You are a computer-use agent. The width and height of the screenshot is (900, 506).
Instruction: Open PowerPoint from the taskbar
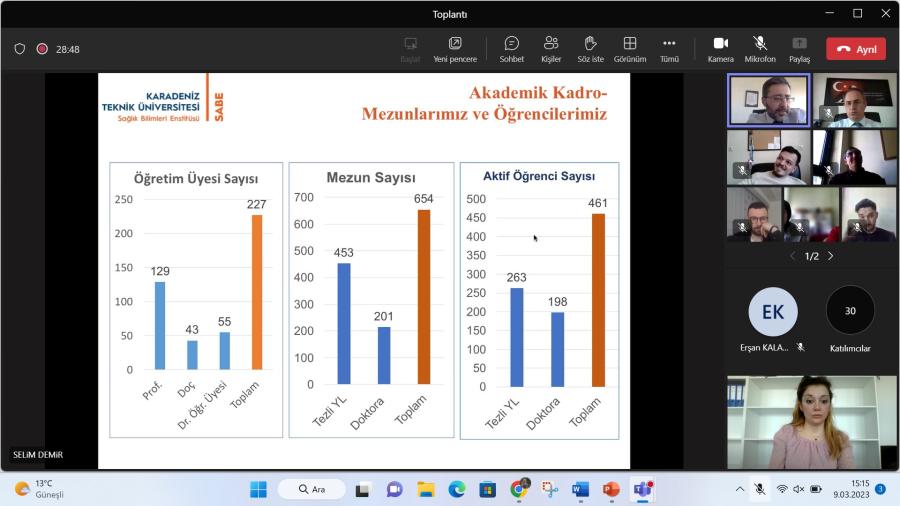(x=611, y=490)
